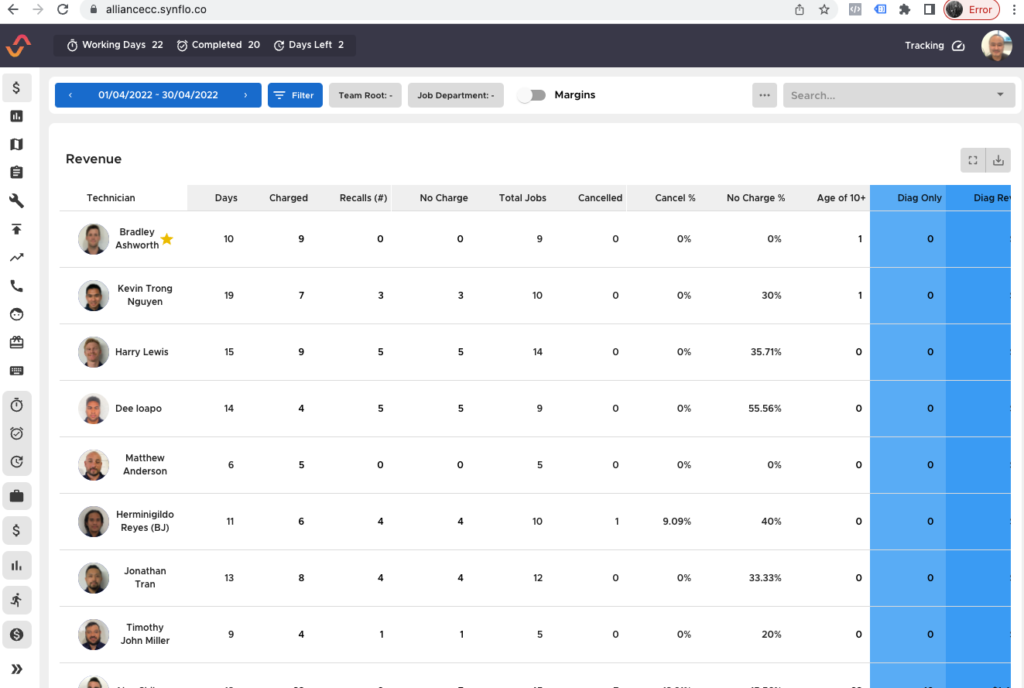Click the wrench icon in sidebar
Viewport: 1024px width, 688px height.
coord(16,201)
